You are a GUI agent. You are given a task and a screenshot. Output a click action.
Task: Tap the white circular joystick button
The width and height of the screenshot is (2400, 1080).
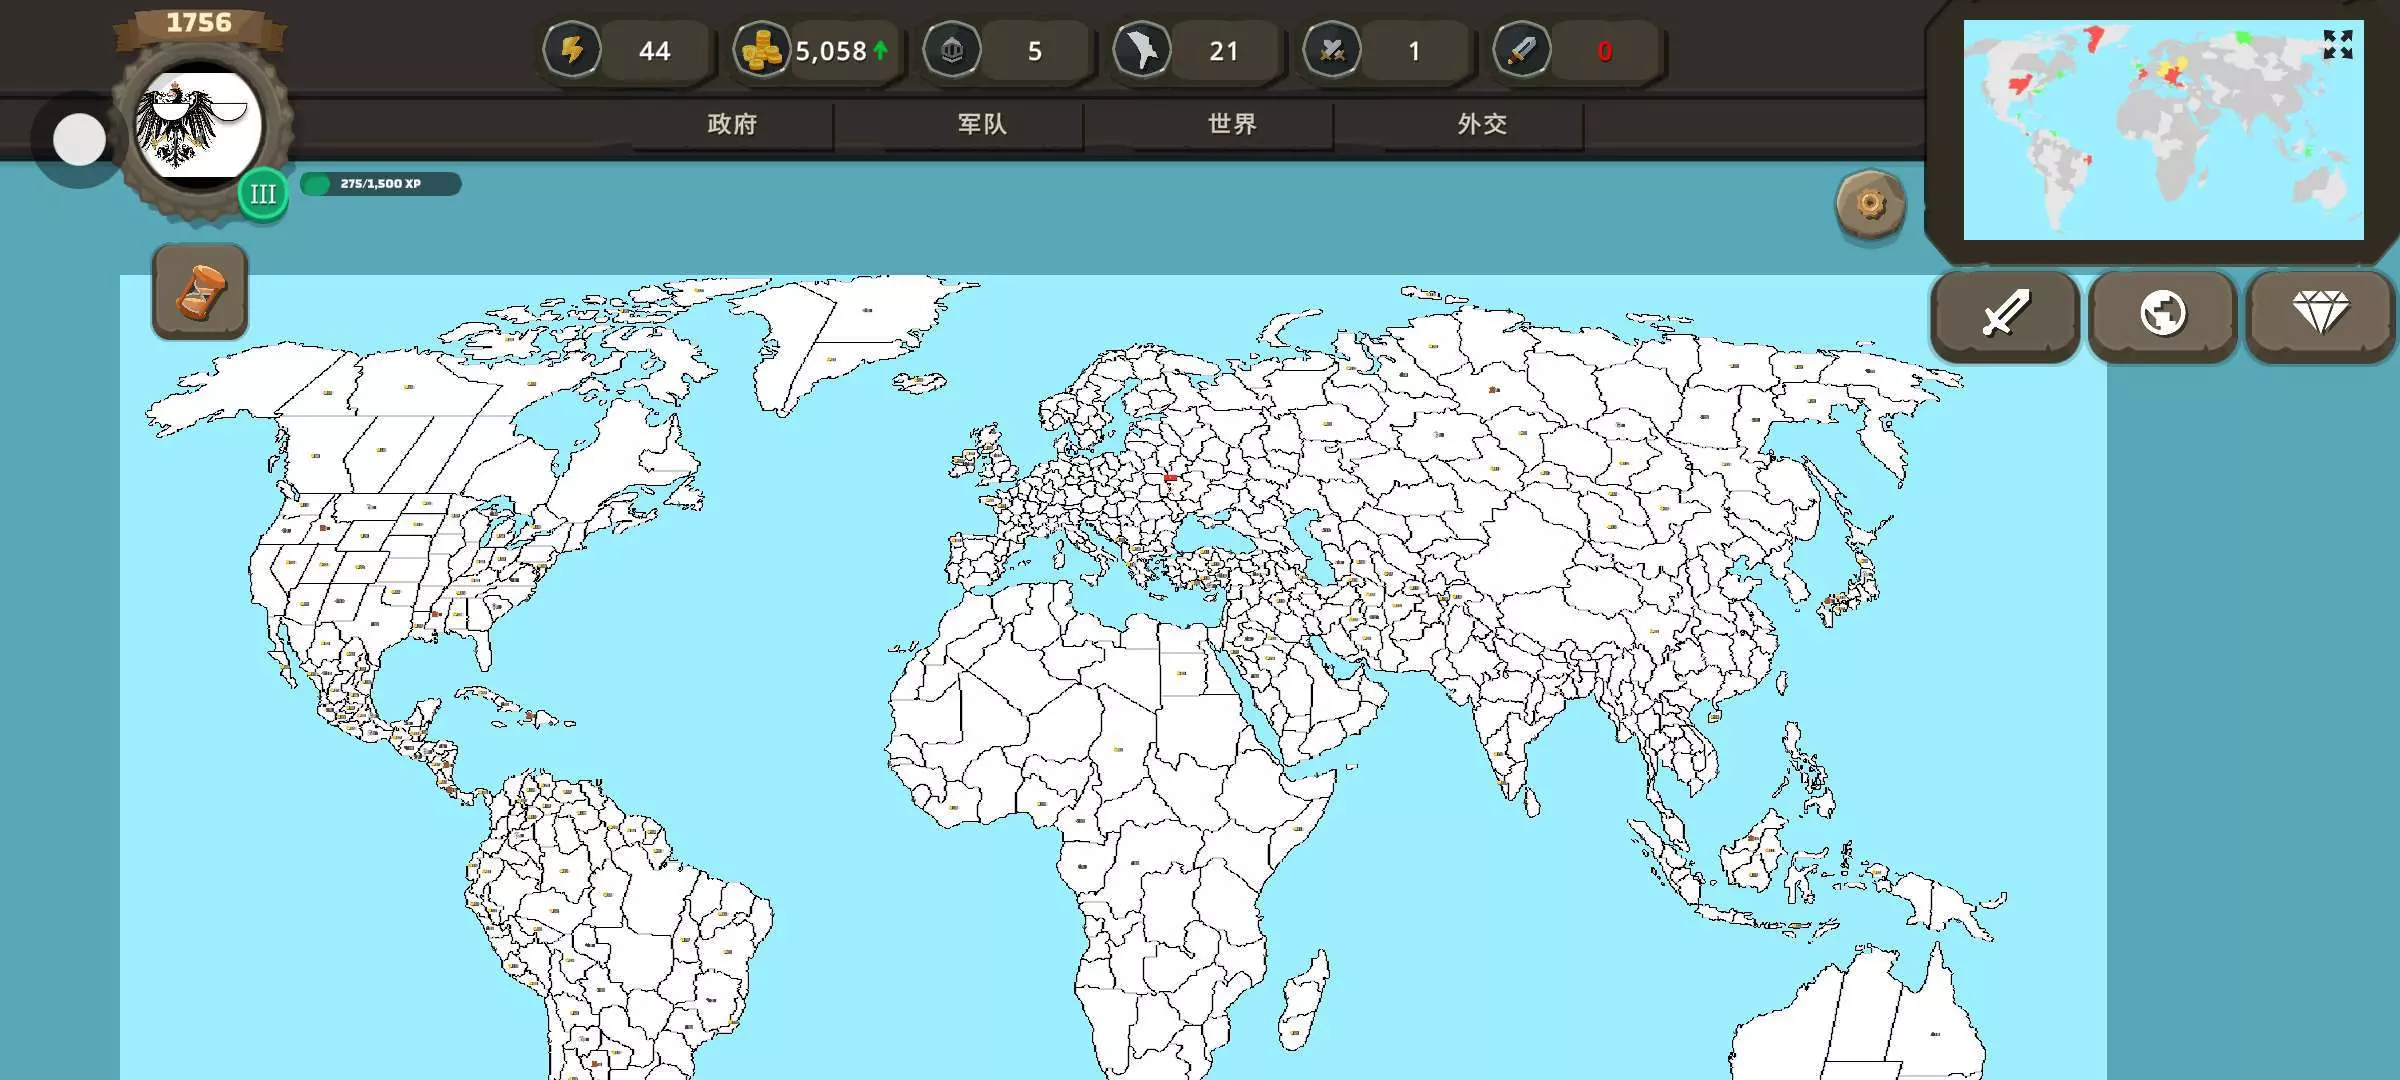pos(79,139)
